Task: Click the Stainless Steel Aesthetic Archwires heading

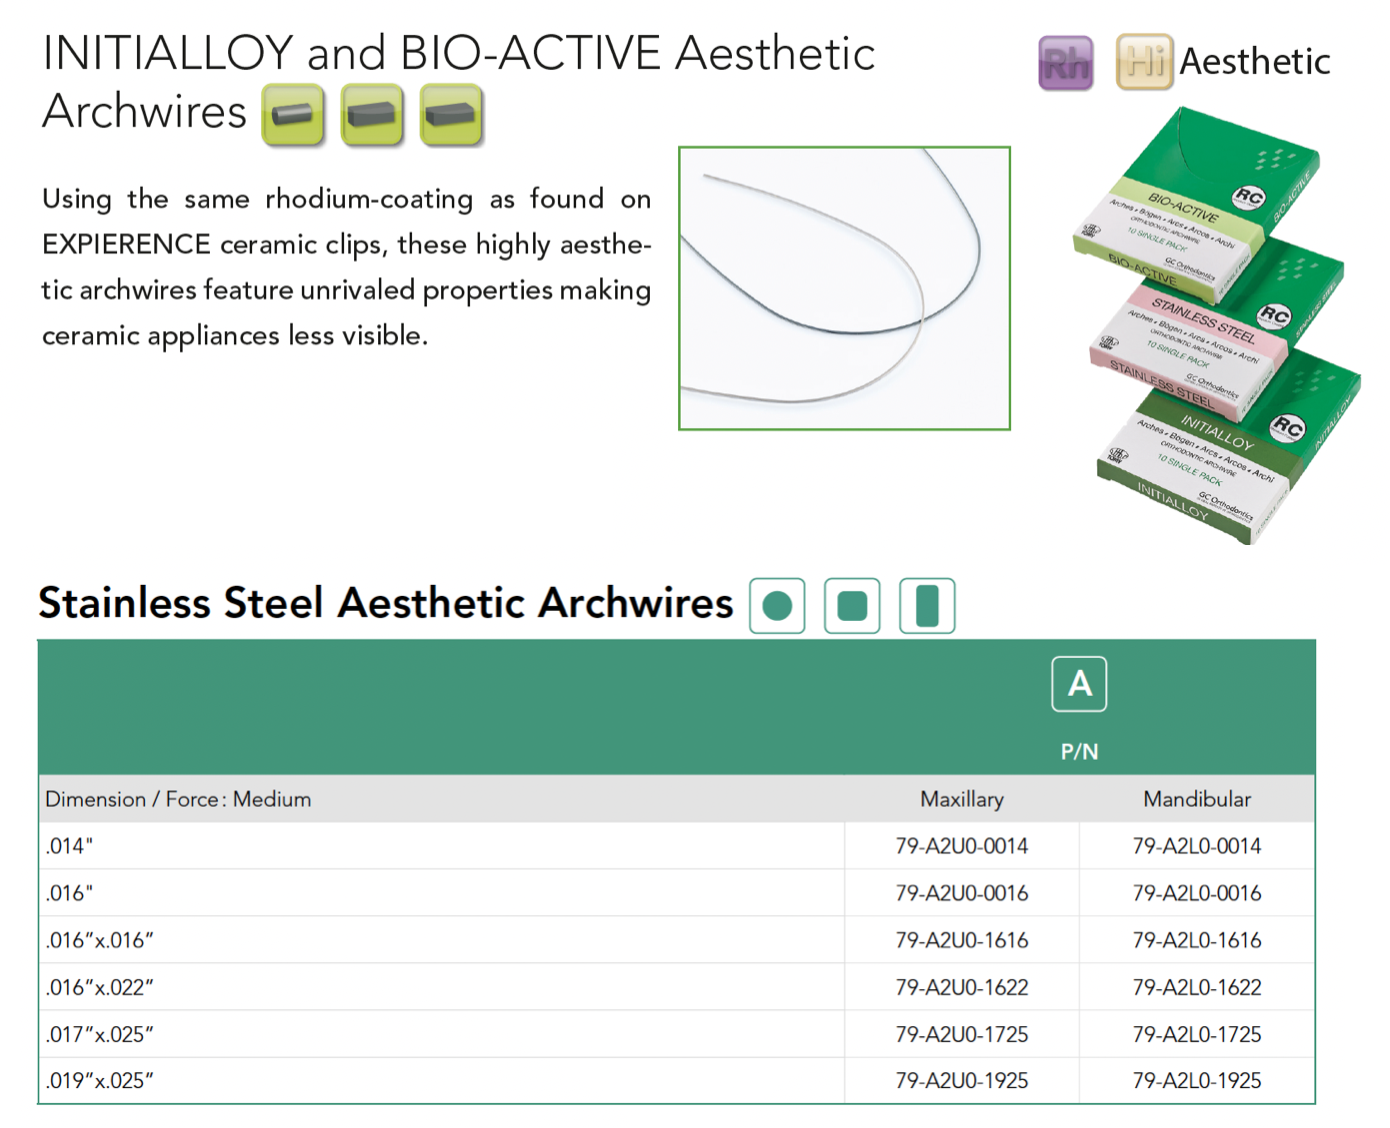Action: [x=385, y=603]
